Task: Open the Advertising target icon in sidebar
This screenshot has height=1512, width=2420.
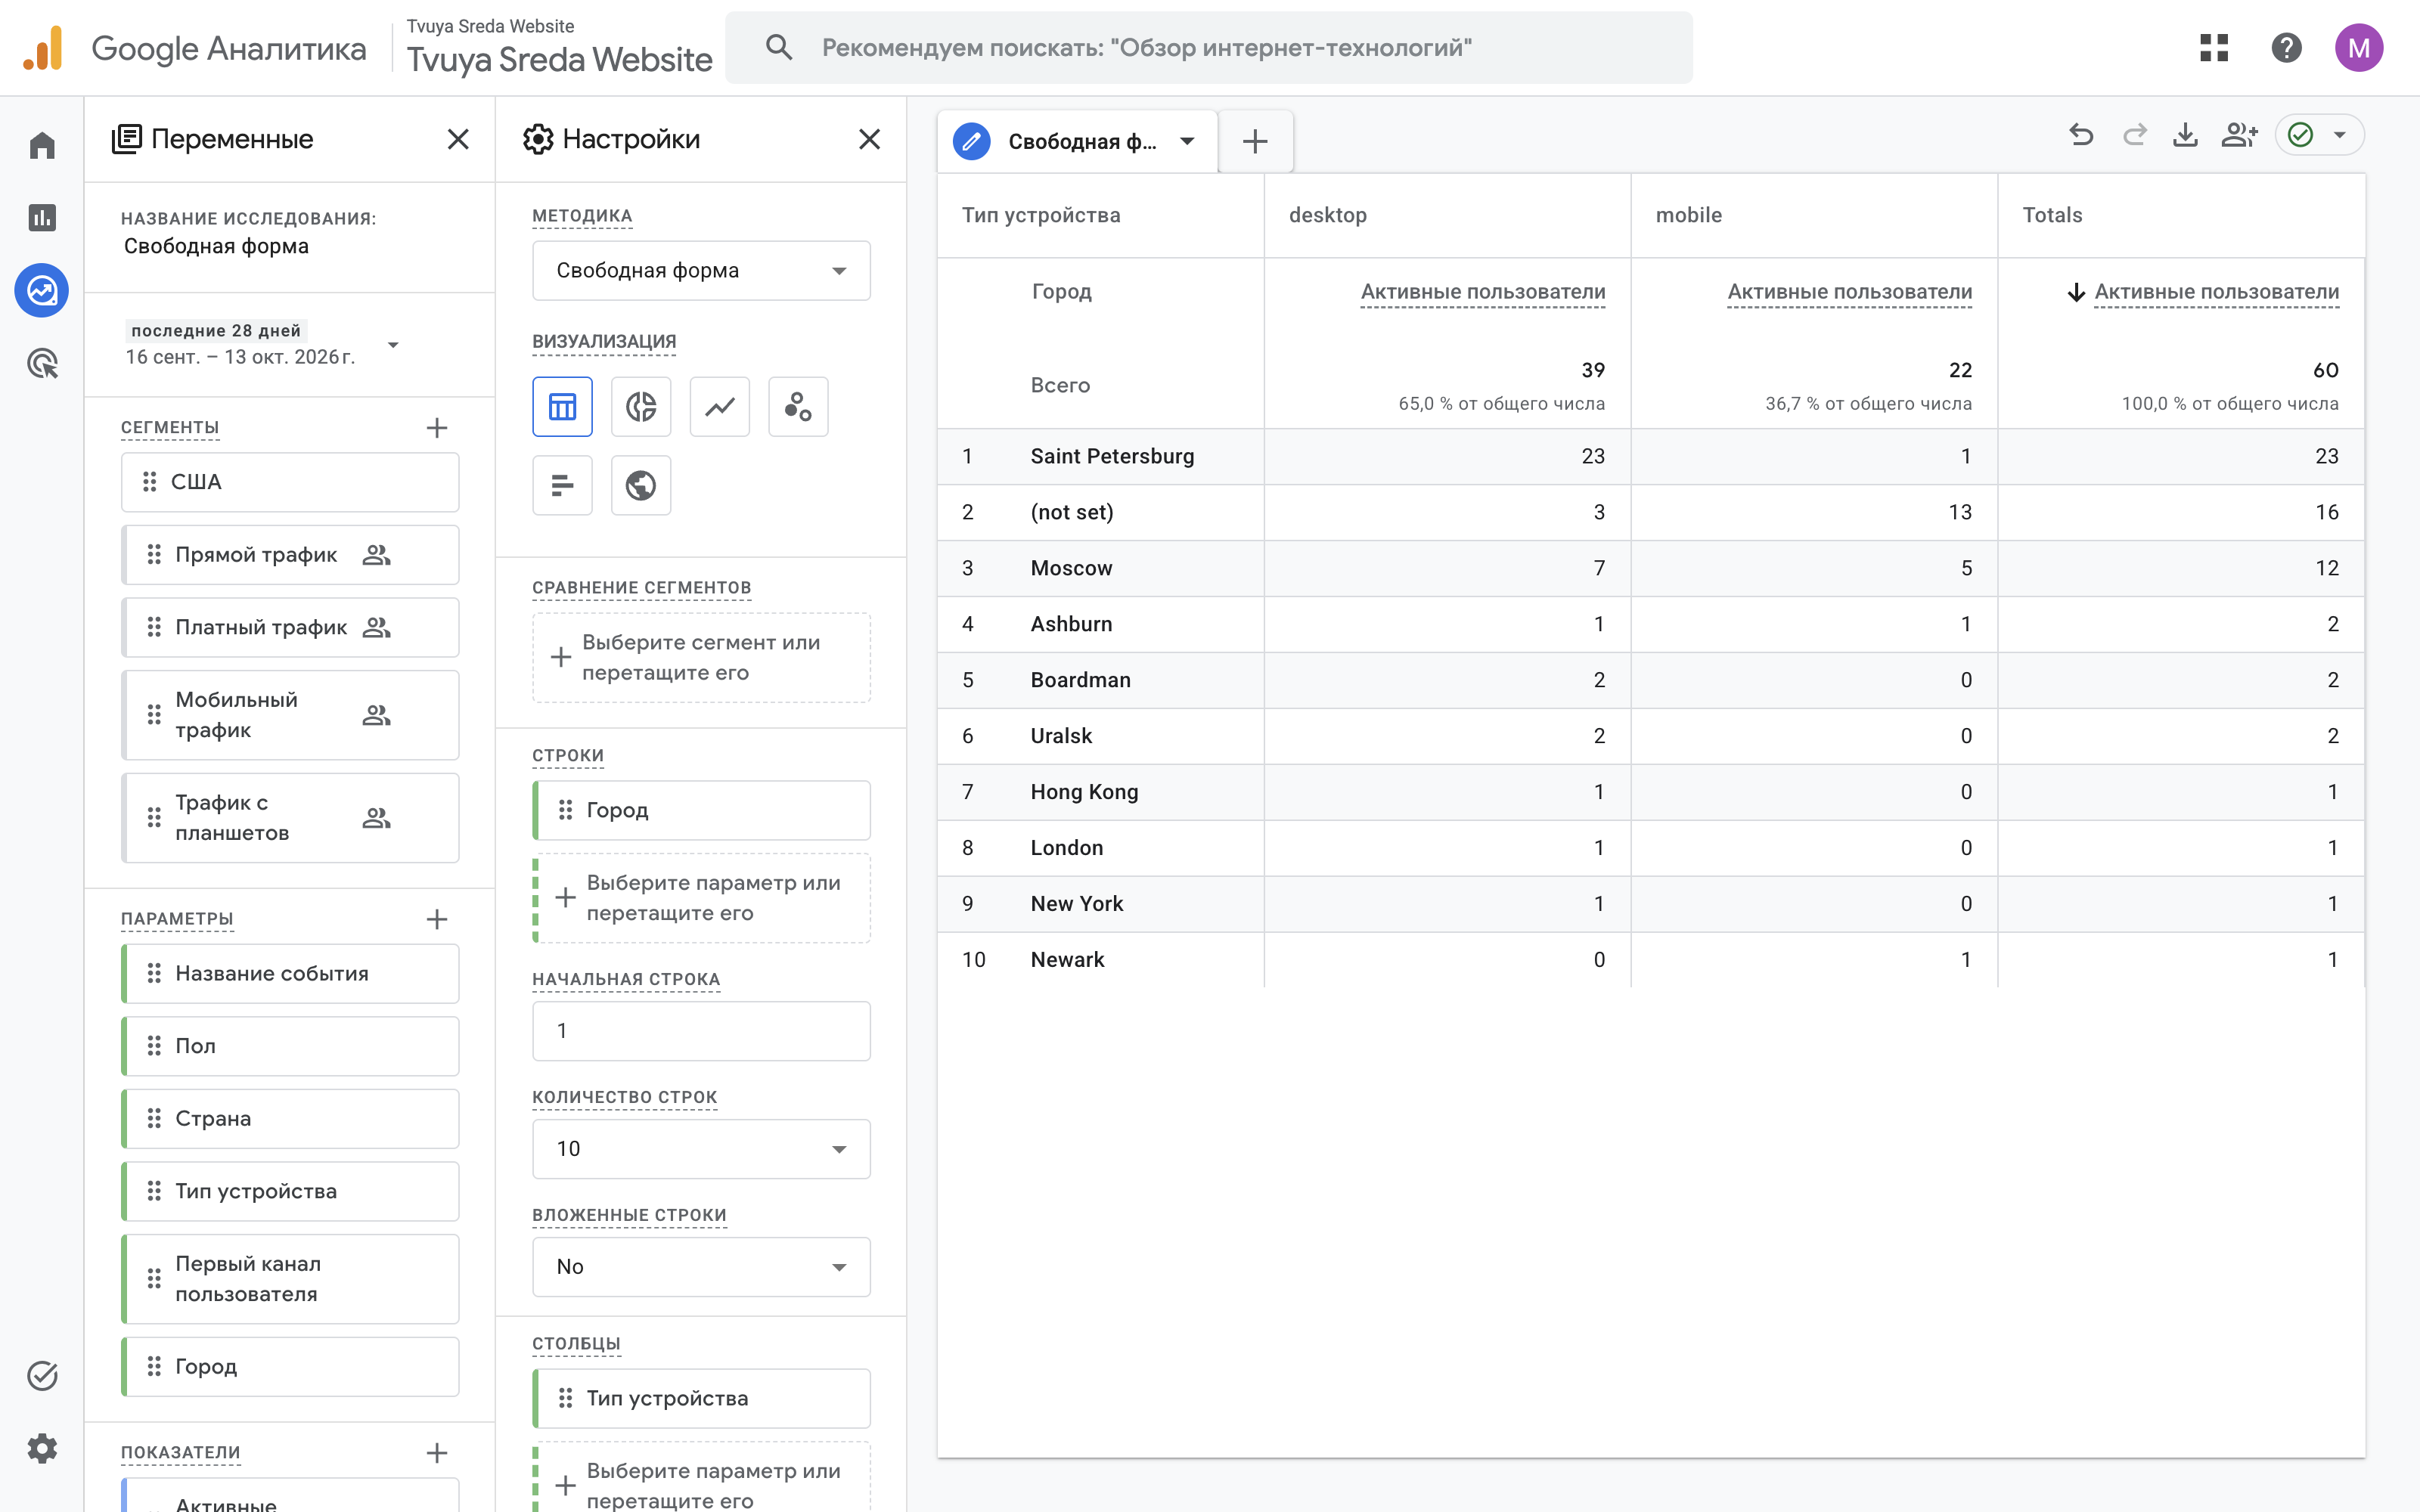Action: click(x=42, y=363)
